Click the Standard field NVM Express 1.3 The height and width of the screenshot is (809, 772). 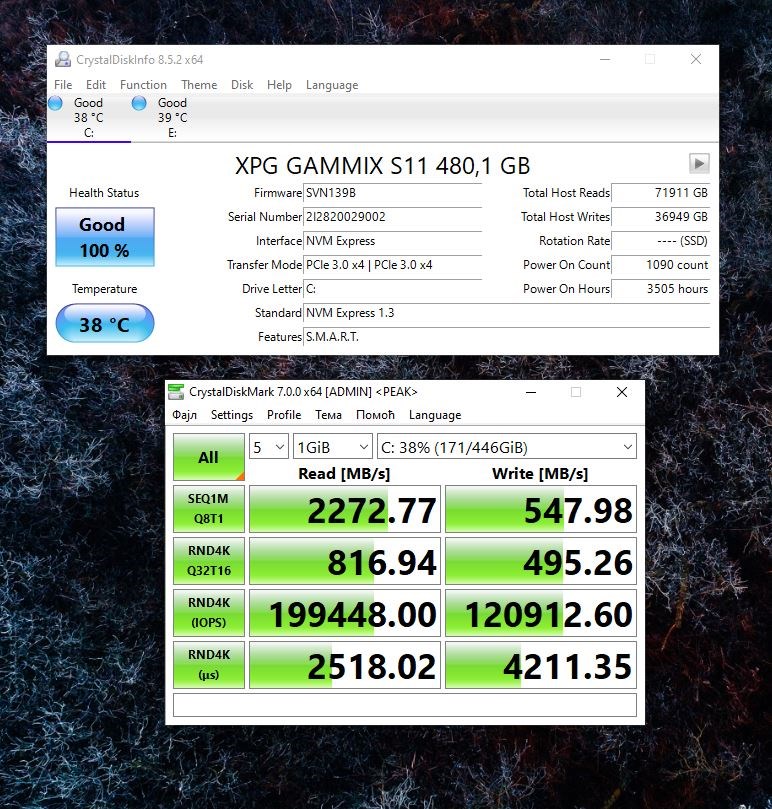tap(507, 313)
